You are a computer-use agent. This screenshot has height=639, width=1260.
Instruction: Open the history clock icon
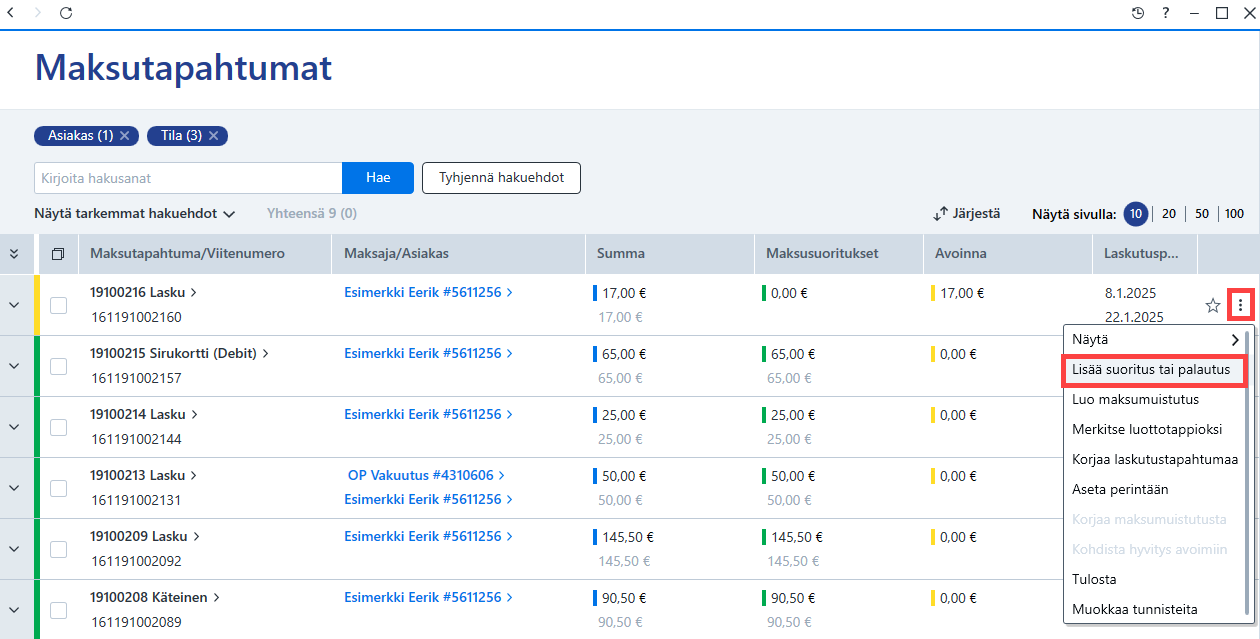click(1138, 13)
